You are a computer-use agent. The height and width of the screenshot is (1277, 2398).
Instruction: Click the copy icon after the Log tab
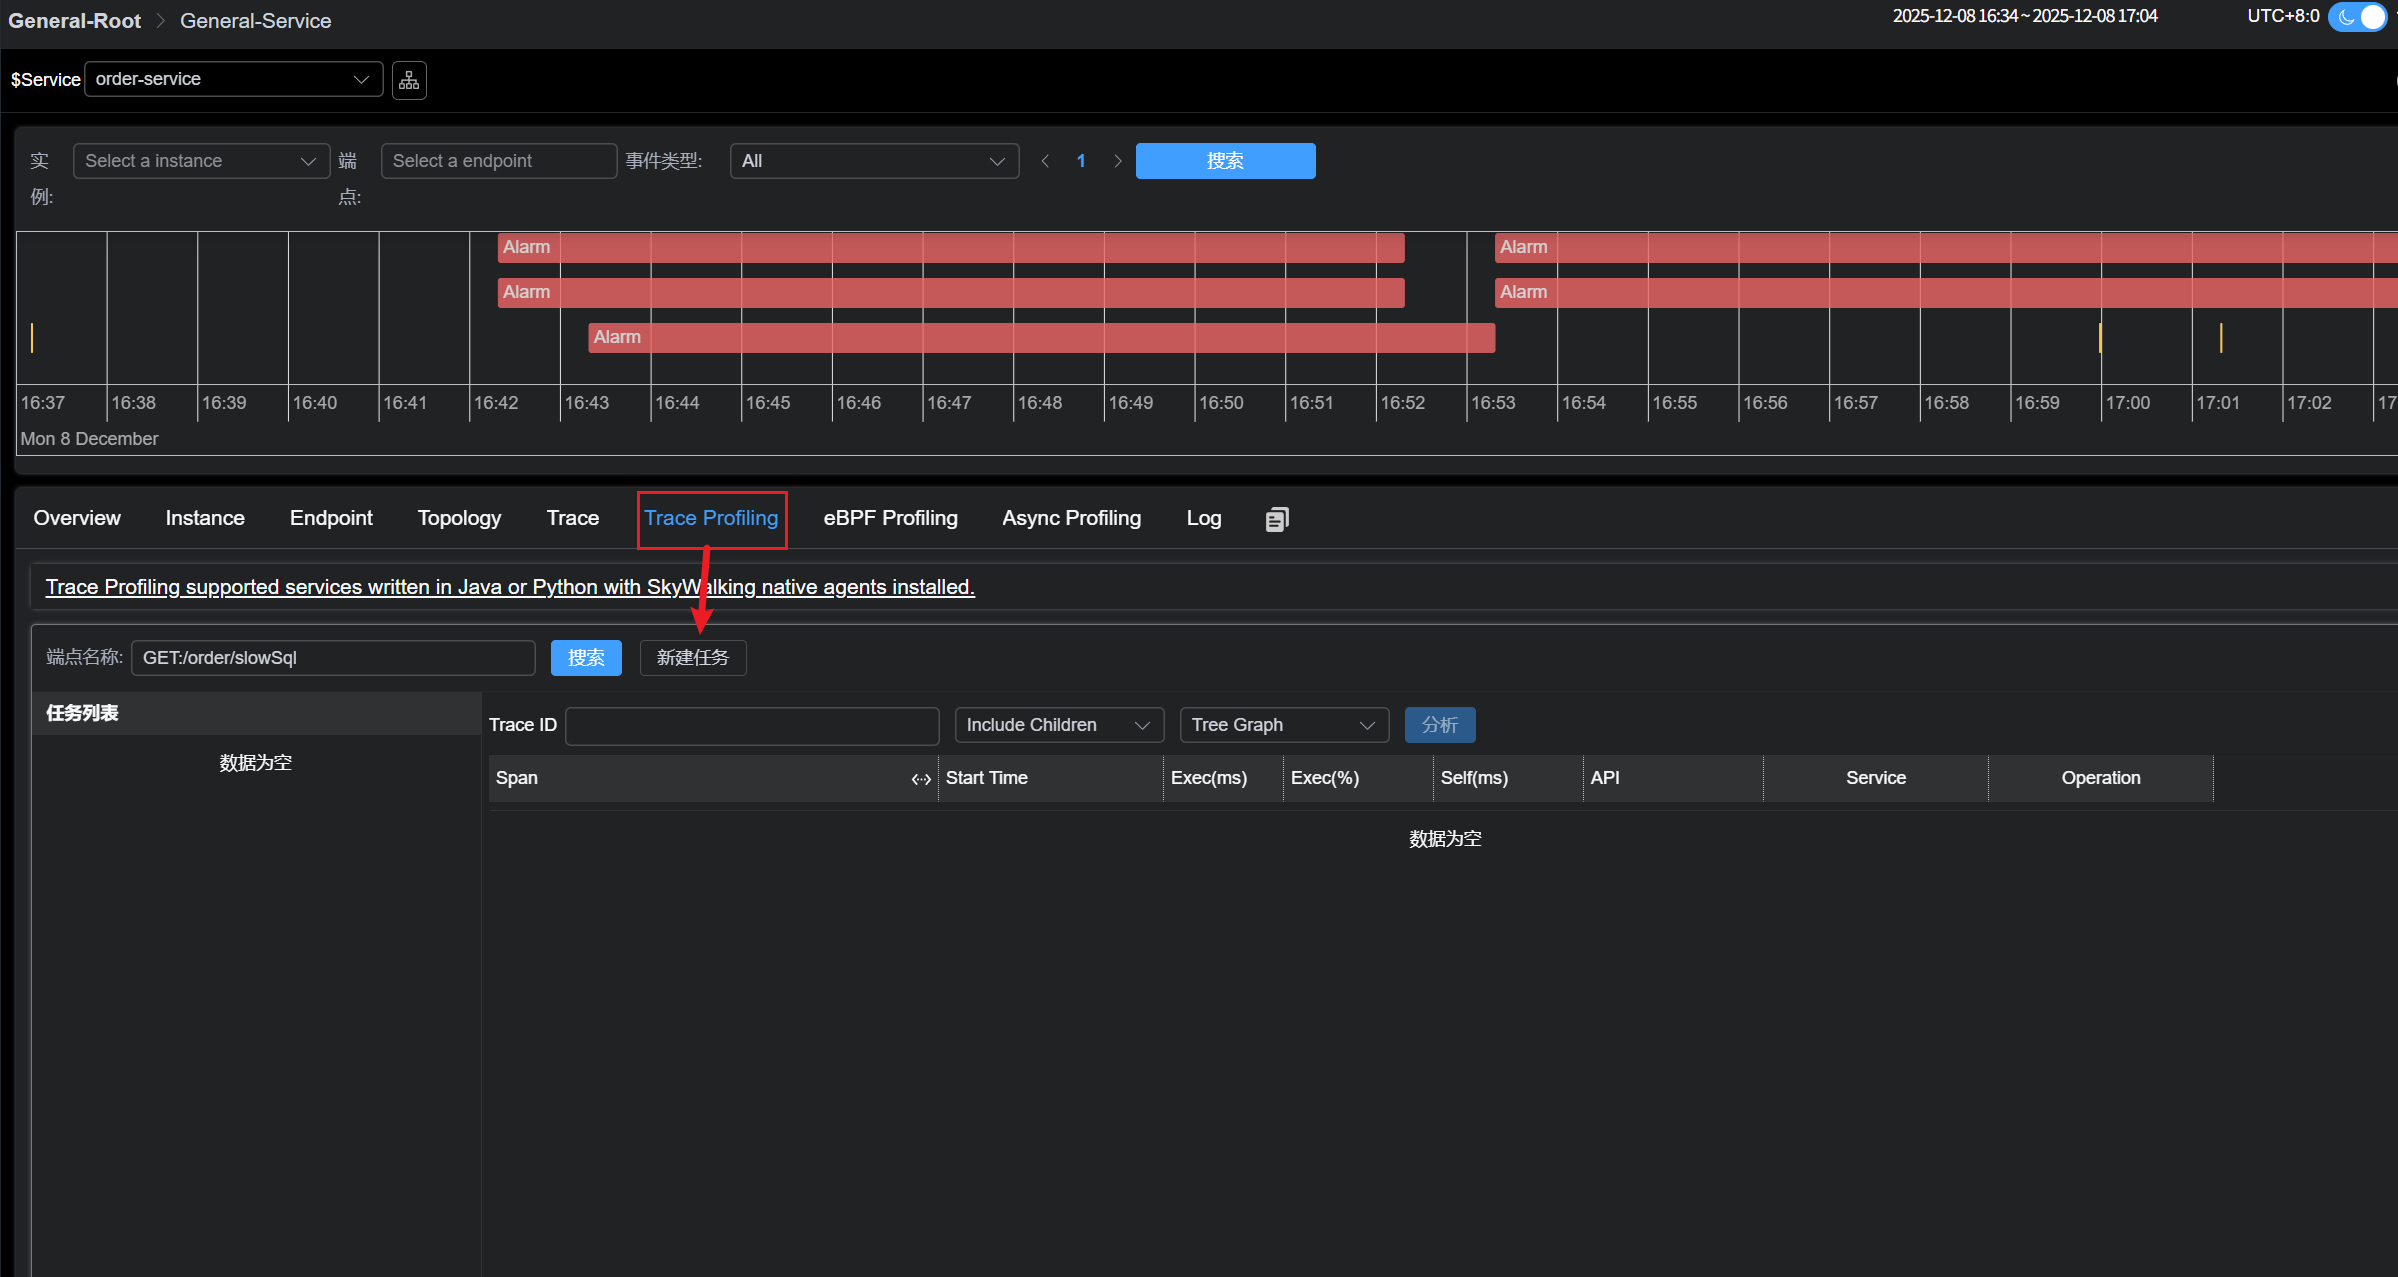[x=1276, y=519]
